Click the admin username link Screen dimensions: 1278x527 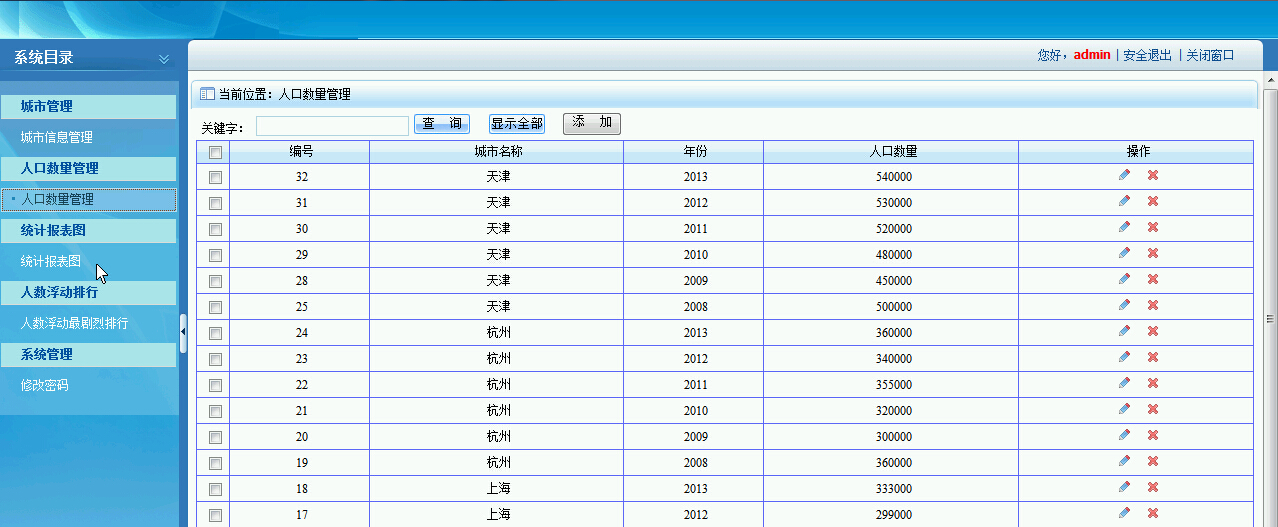(1092, 55)
